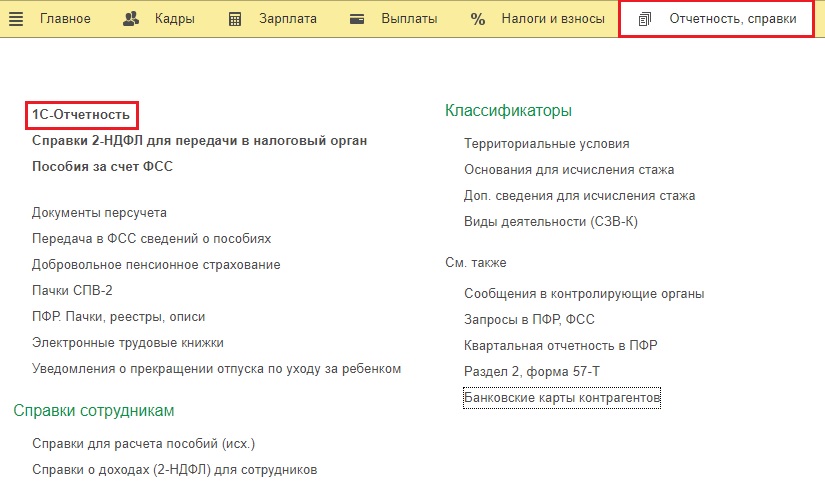
Task: Click the documents icon for Отчетность, справки
Action: [645, 19]
